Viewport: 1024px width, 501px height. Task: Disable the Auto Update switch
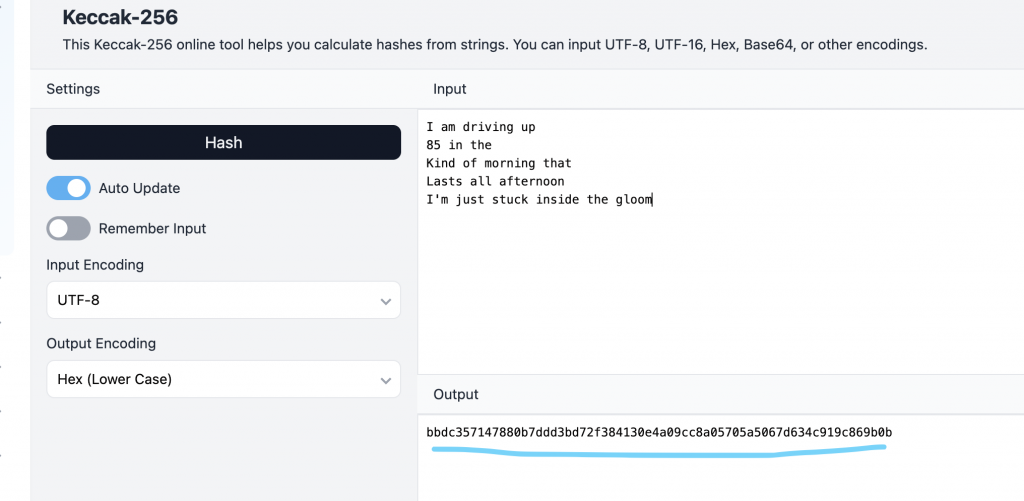tap(68, 188)
